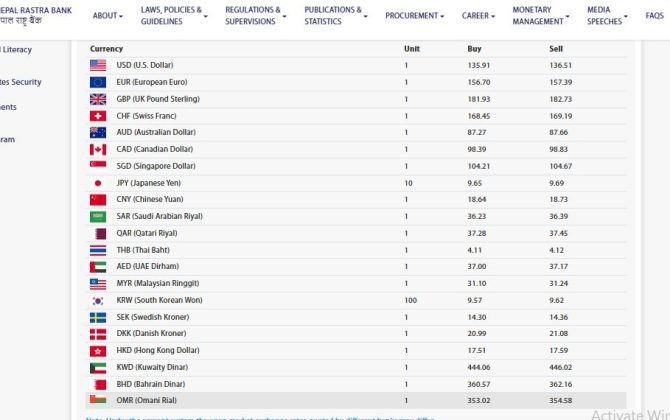Image resolution: width=670 pixels, height=420 pixels.
Task: Click the Australian Dollar flag icon
Action: 98,133
